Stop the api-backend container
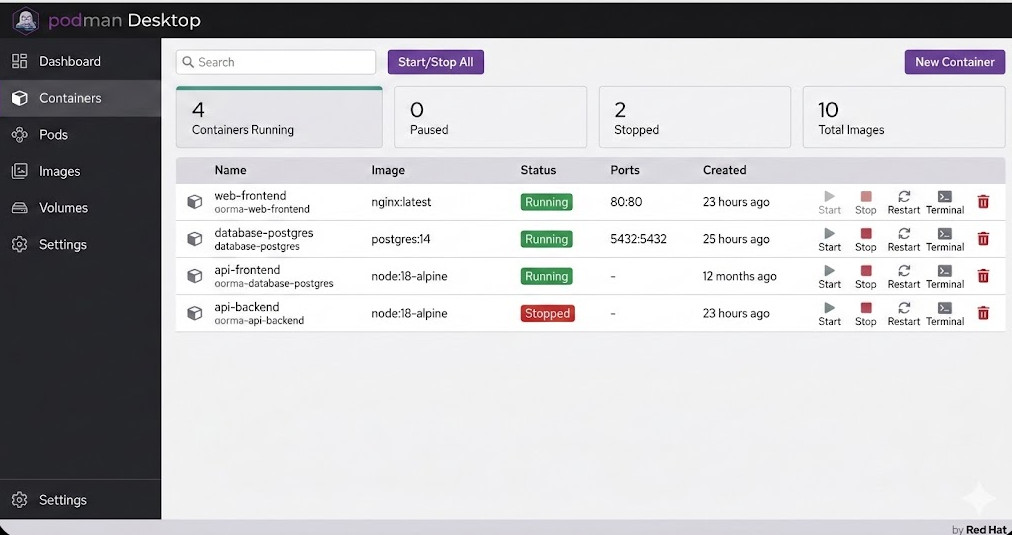The width and height of the screenshot is (1012, 535). click(x=865, y=314)
